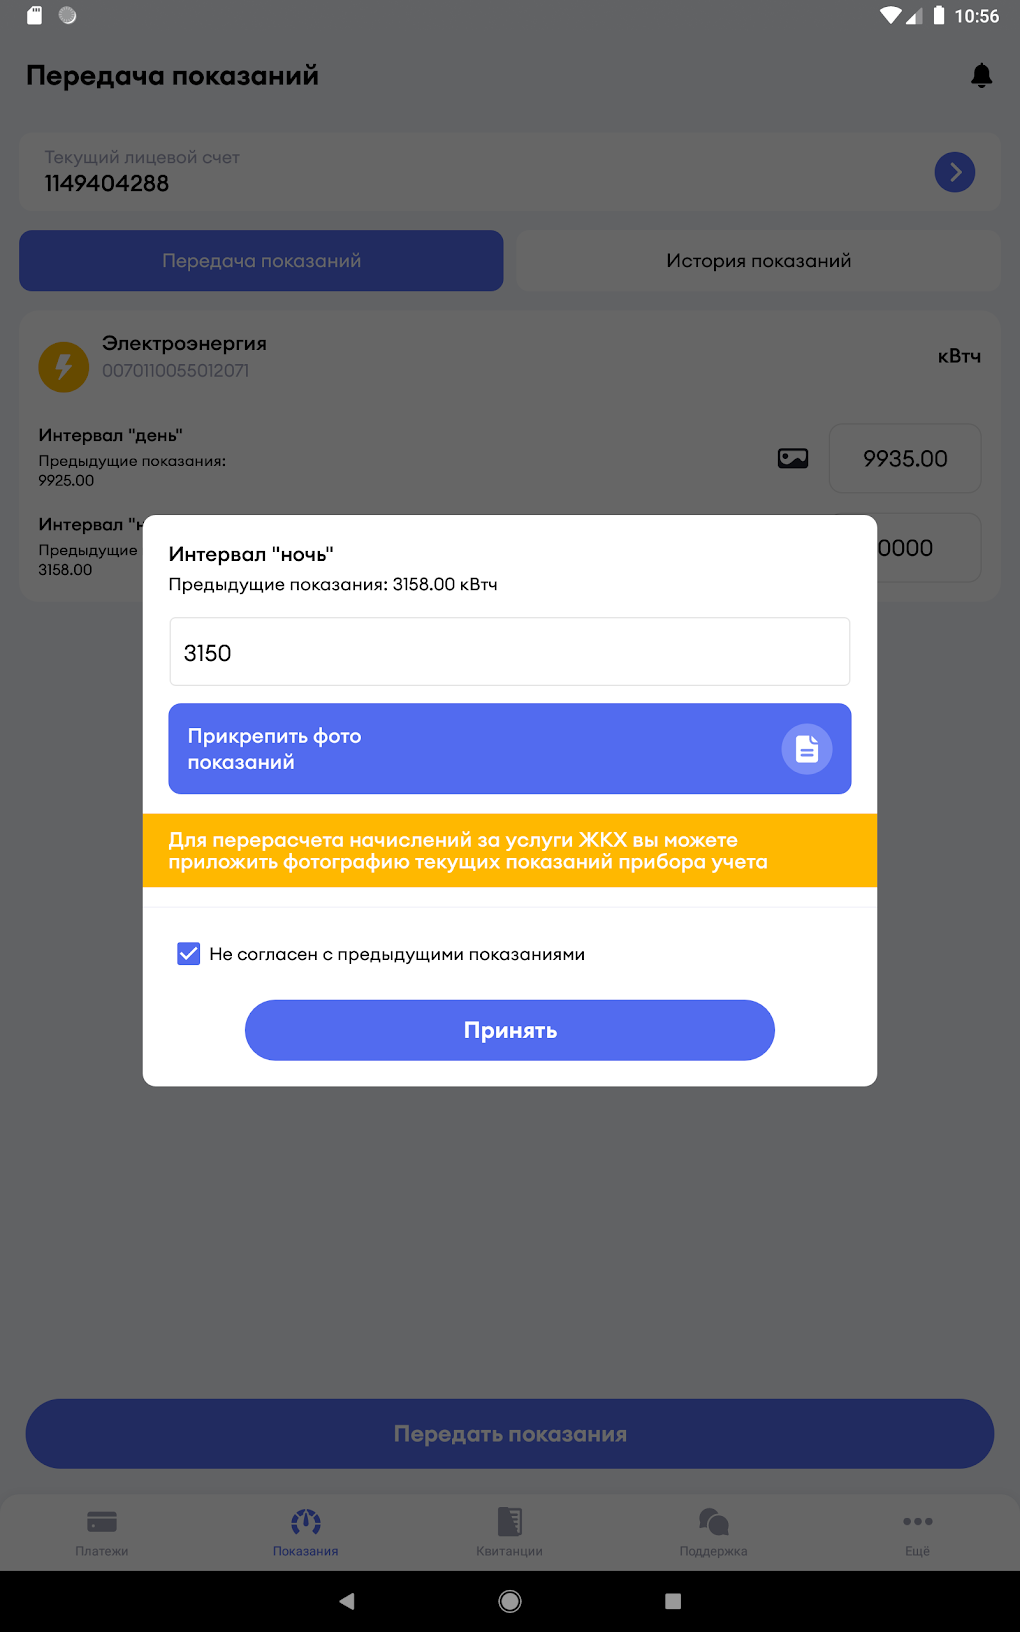Uncheck 'Не согласен с предыдущими показаниями' checkbox

coord(189,954)
